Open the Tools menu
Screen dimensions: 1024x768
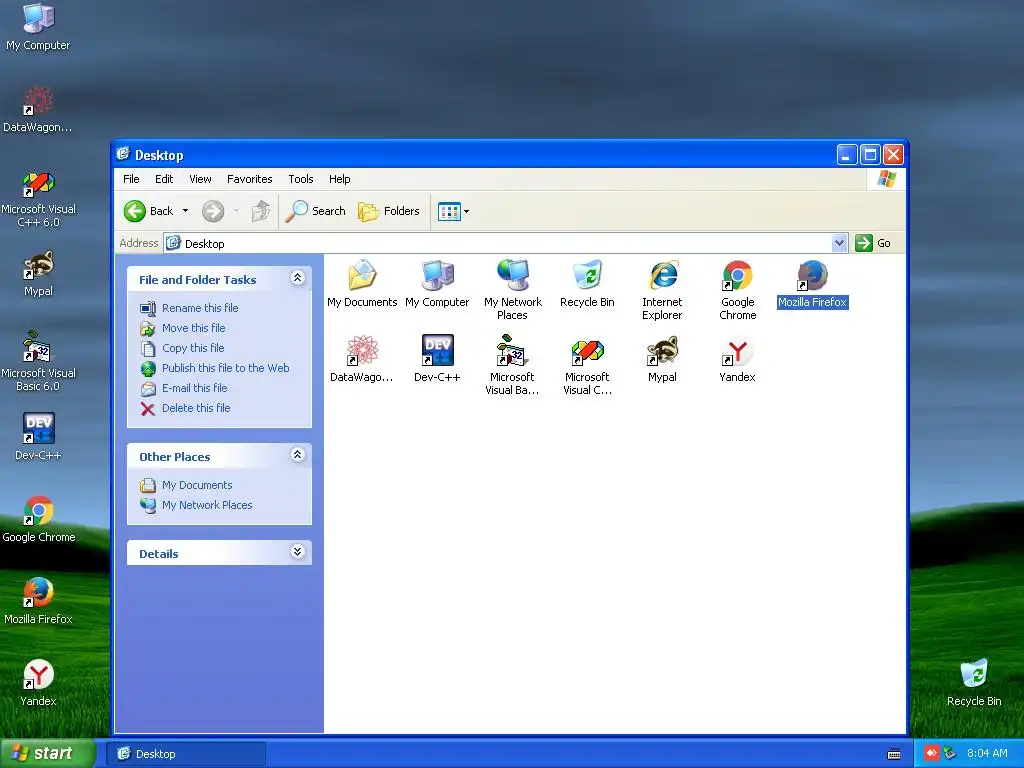[x=301, y=179]
